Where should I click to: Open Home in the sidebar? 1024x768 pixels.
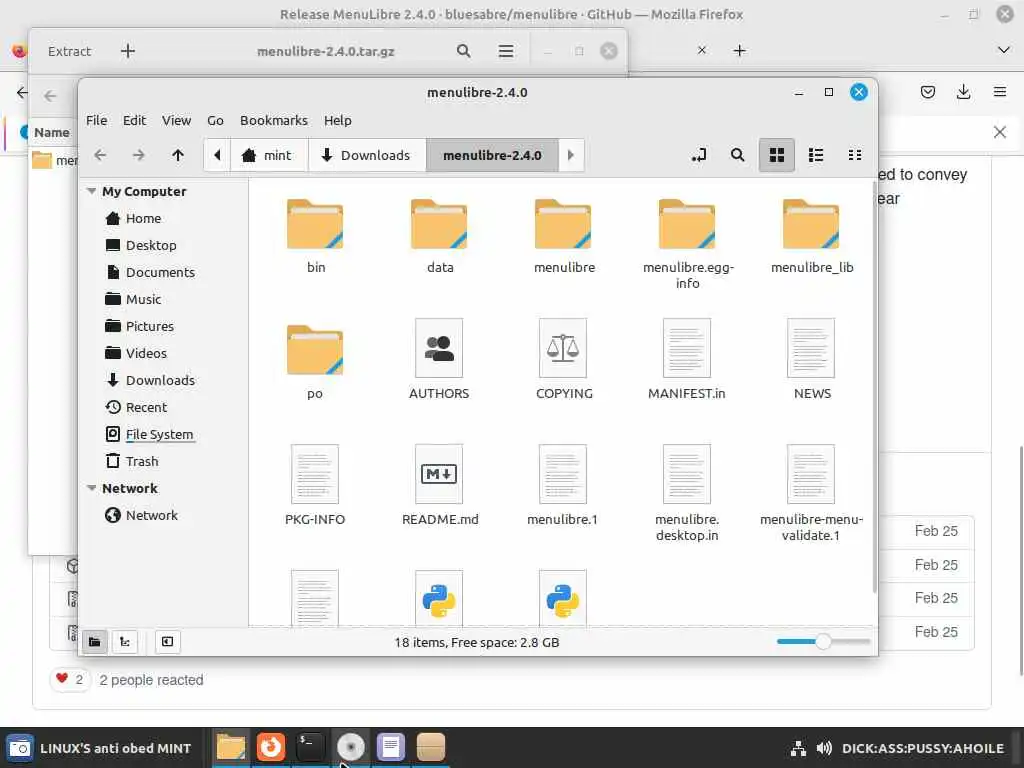(x=143, y=219)
